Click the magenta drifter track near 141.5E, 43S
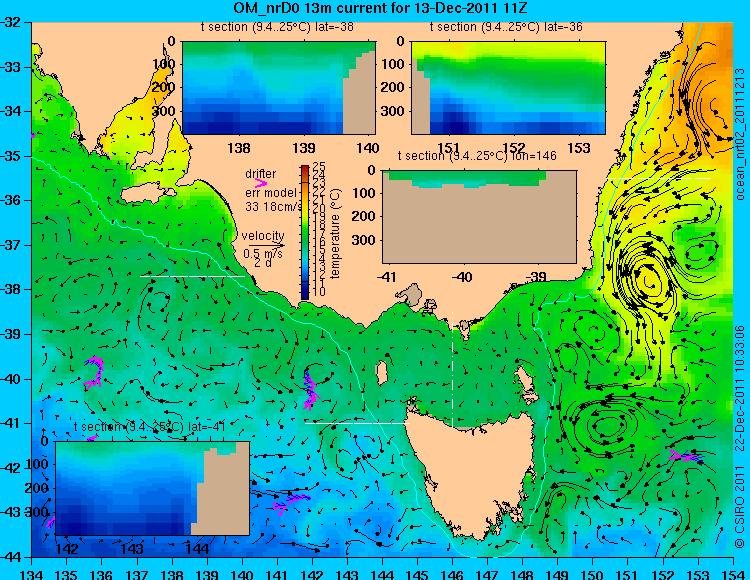Image resolution: width=750 pixels, height=580 pixels. (x=291, y=503)
